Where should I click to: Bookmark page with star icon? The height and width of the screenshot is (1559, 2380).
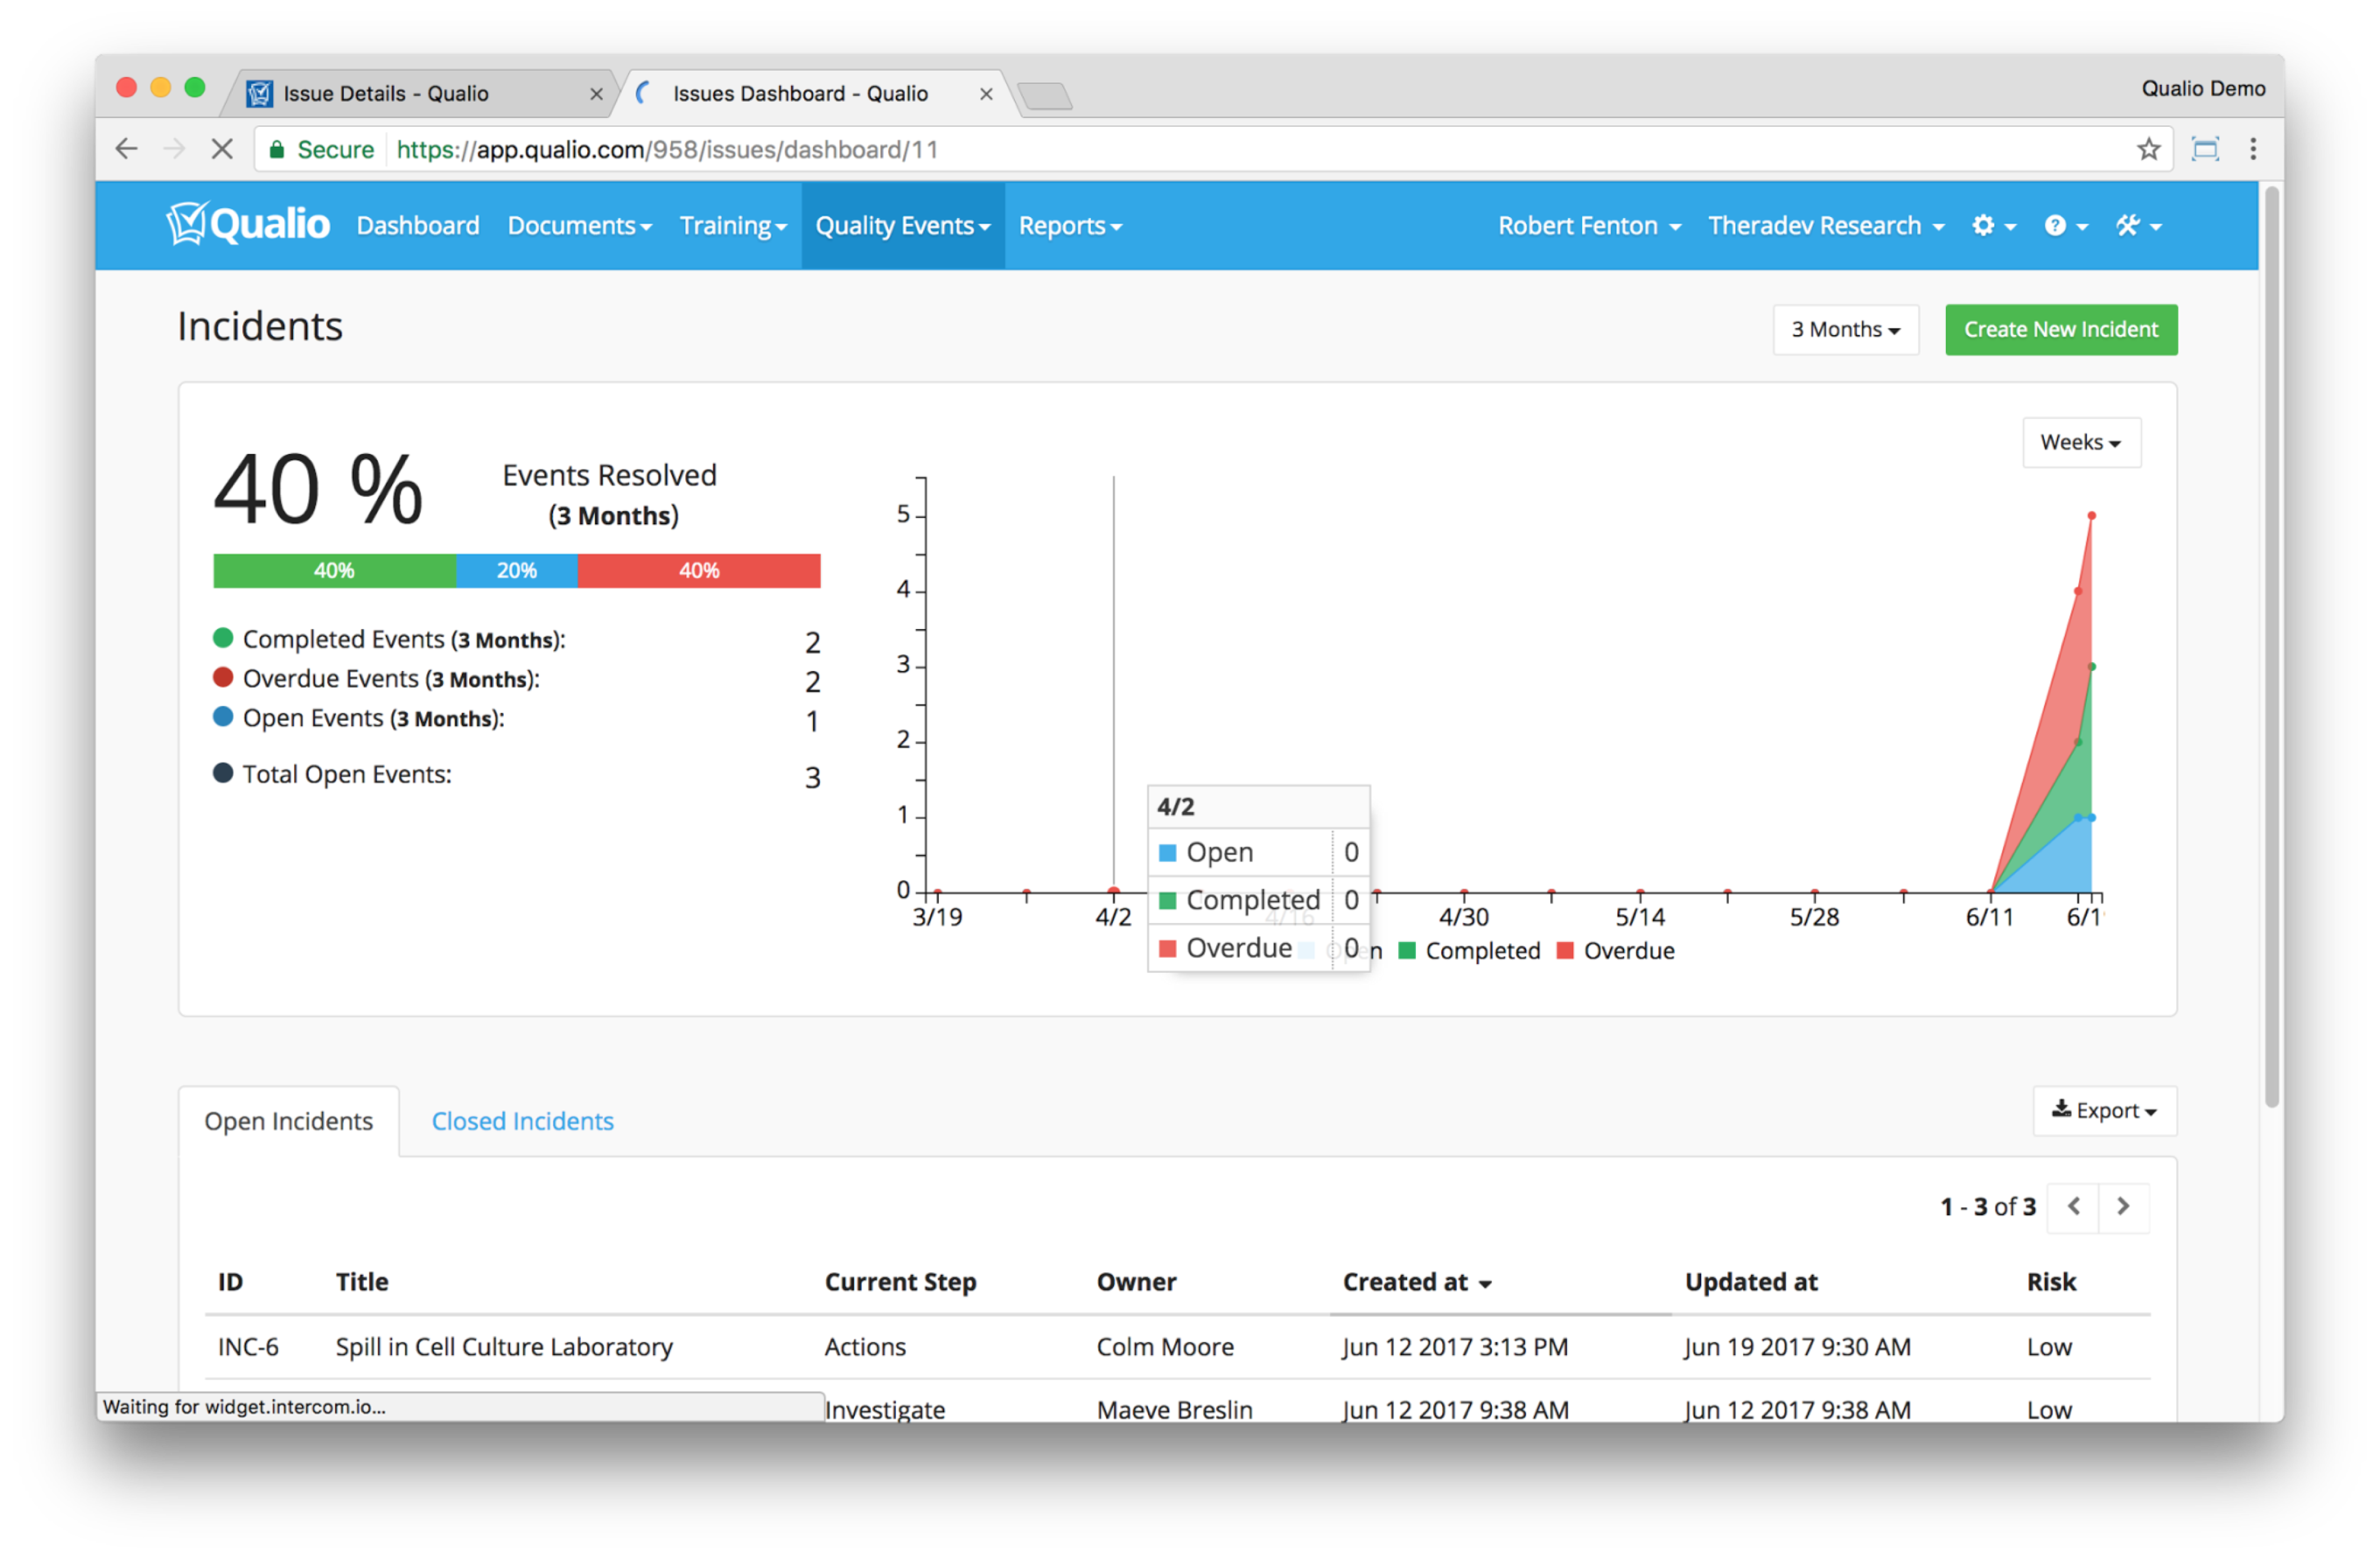(2148, 150)
